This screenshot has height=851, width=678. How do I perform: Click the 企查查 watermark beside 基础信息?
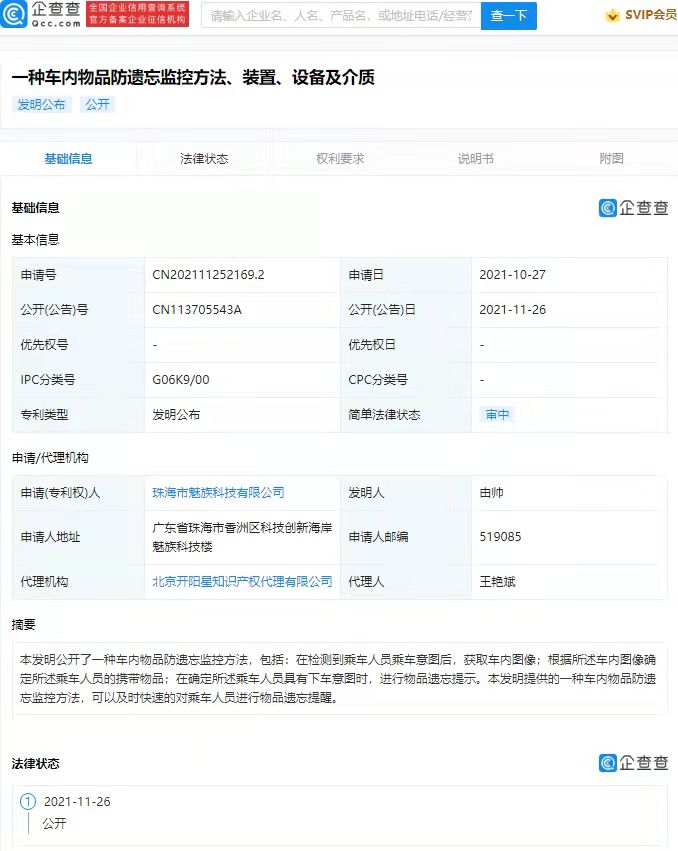tap(633, 207)
